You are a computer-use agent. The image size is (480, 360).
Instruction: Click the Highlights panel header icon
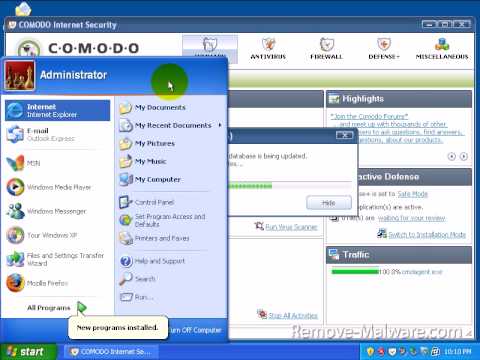click(x=334, y=99)
